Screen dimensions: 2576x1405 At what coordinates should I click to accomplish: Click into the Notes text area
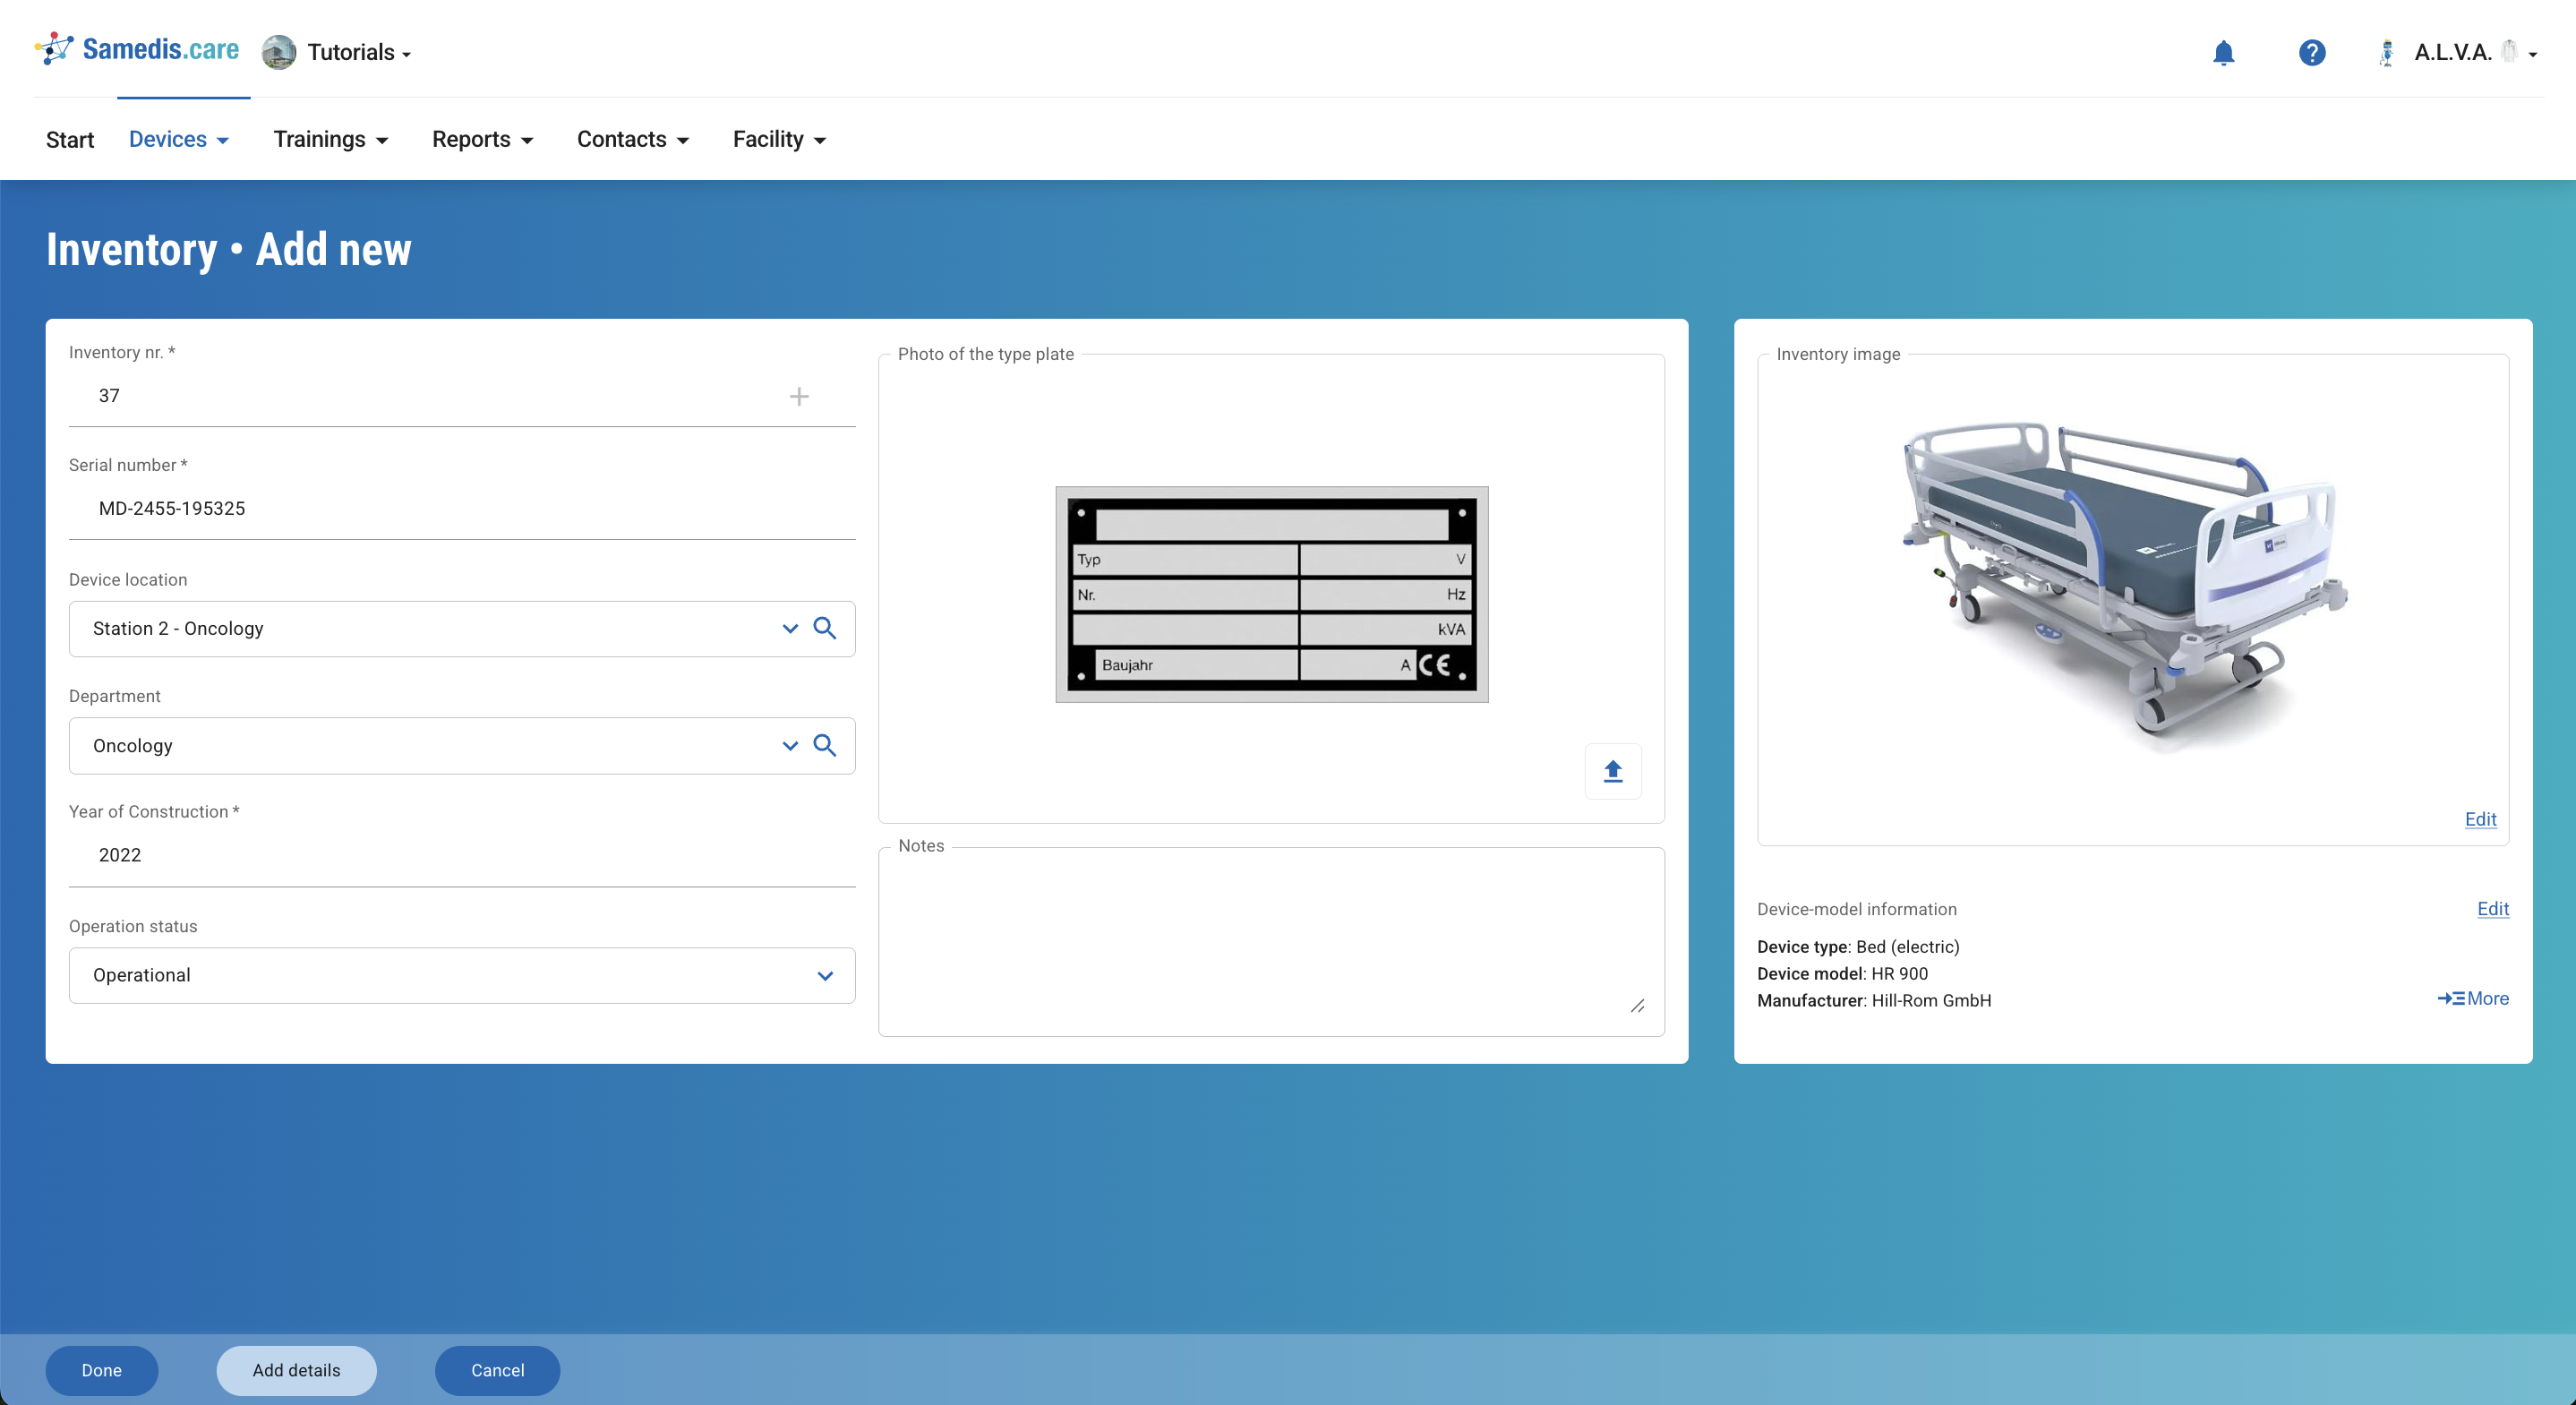click(x=1270, y=940)
